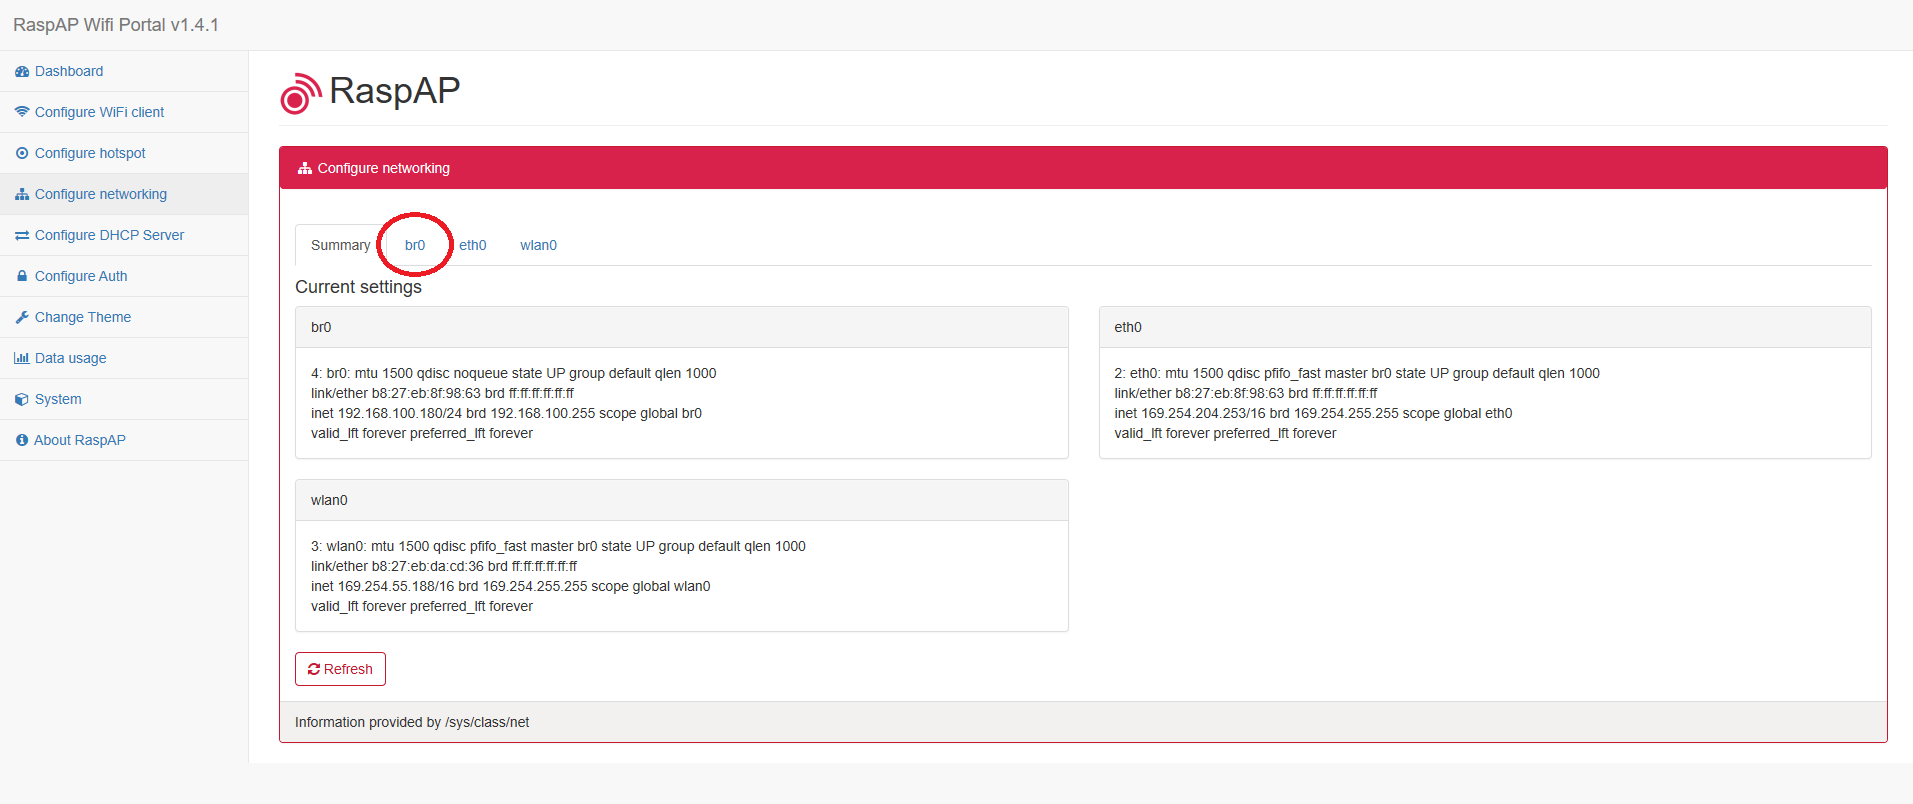The height and width of the screenshot is (804, 1913).
Task: Click the wlan0 inet 169.254.55.188/16 line
Action: [510, 586]
